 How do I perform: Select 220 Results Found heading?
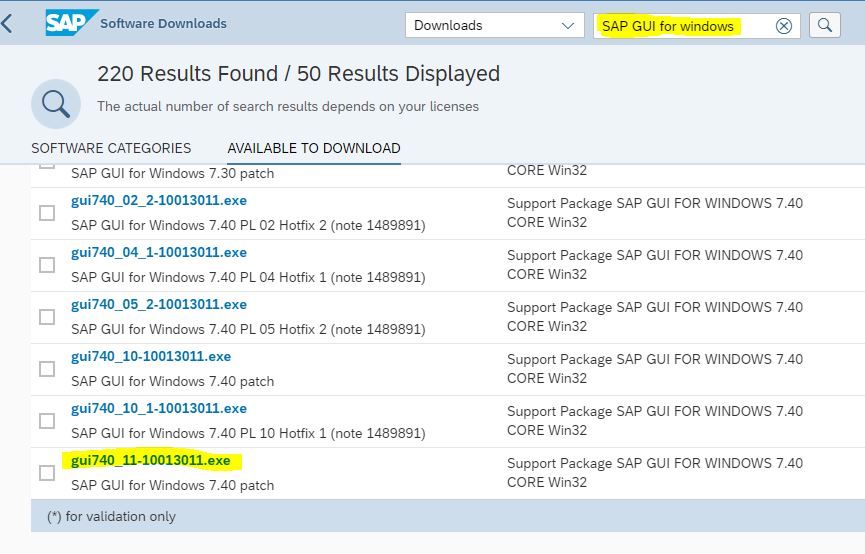pos(298,73)
